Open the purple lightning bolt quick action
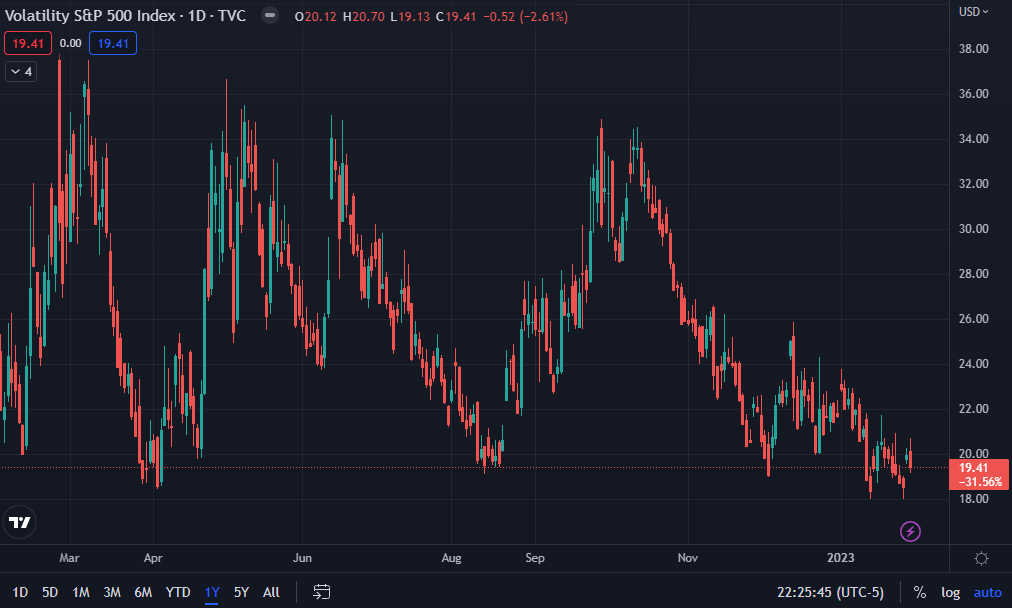This screenshot has height=608, width=1012. 910,531
